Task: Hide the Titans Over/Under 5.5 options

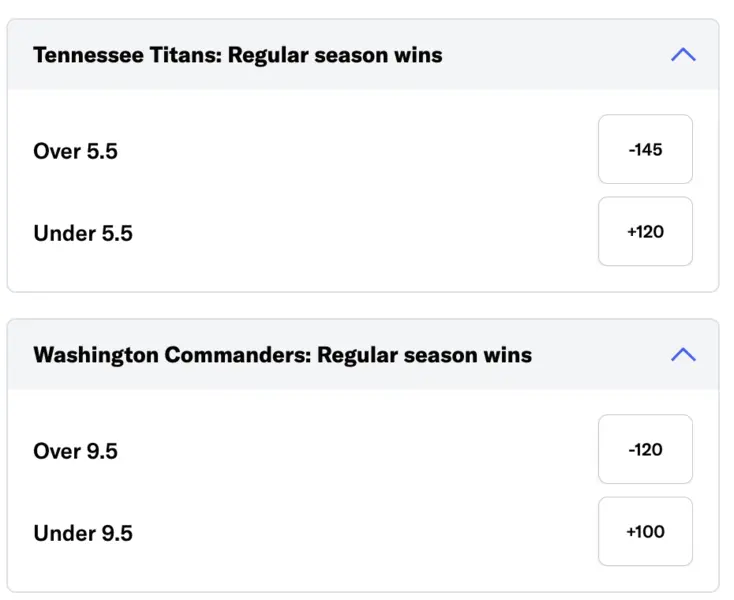Action: [x=683, y=55]
